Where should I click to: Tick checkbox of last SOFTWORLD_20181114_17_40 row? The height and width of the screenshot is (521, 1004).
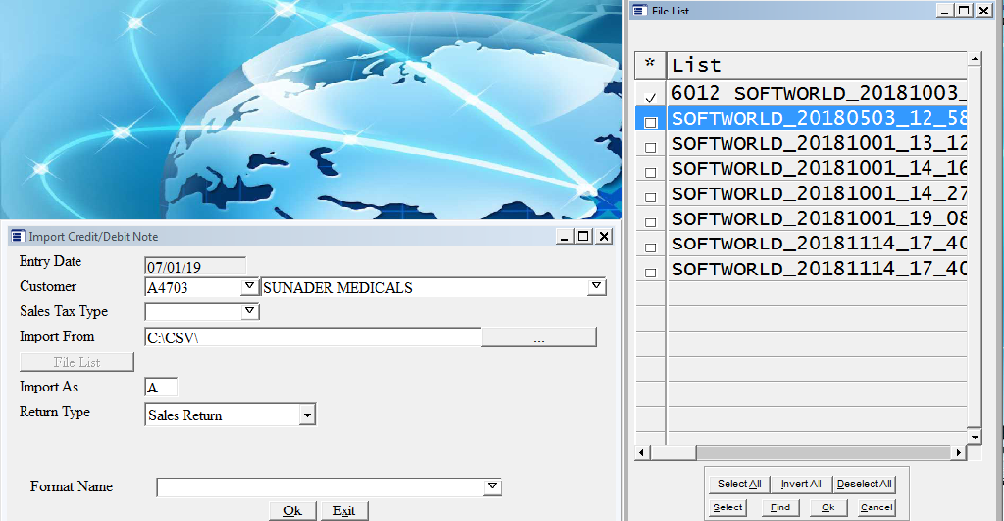coord(651,272)
